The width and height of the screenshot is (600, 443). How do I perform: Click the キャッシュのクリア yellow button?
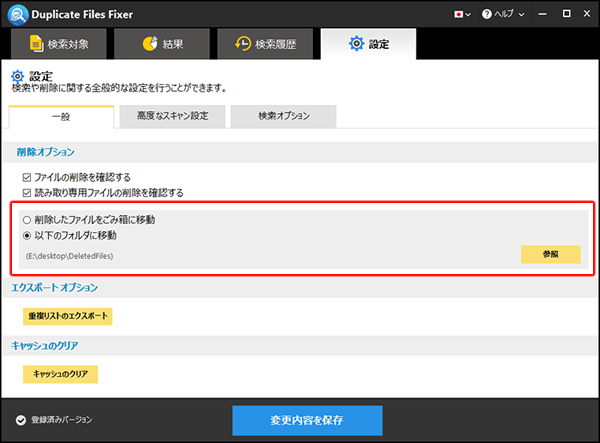tap(60, 374)
